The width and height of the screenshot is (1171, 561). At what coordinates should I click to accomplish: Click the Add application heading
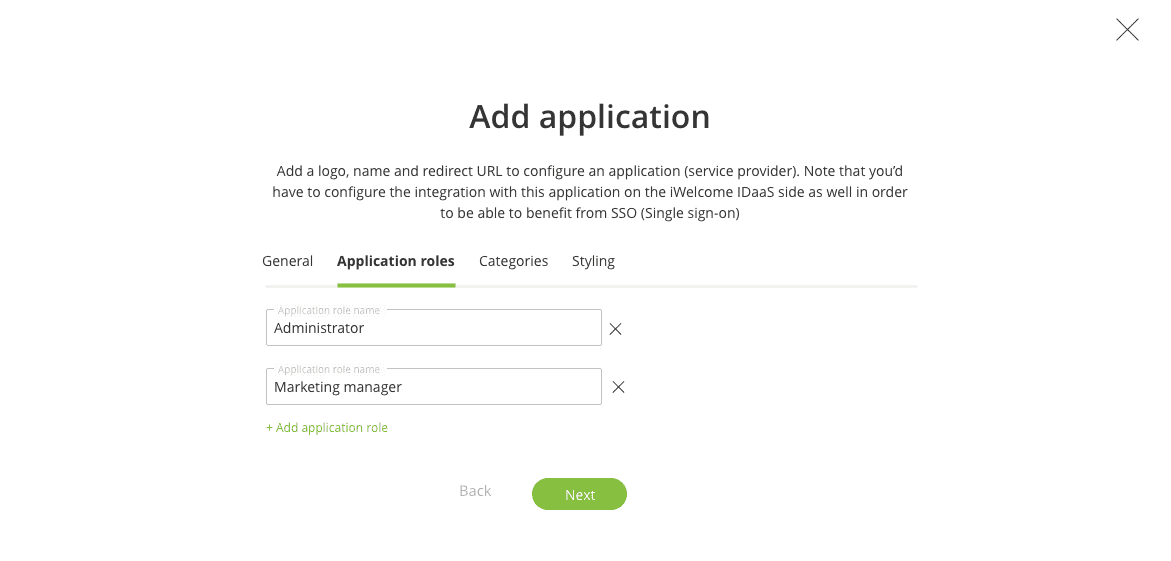point(589,117)
